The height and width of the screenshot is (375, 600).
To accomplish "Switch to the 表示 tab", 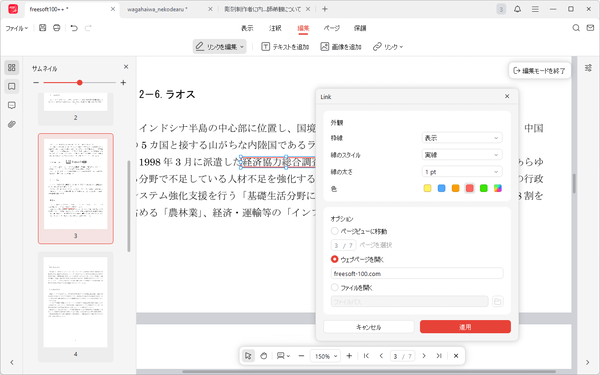I will tap(247, 28).
